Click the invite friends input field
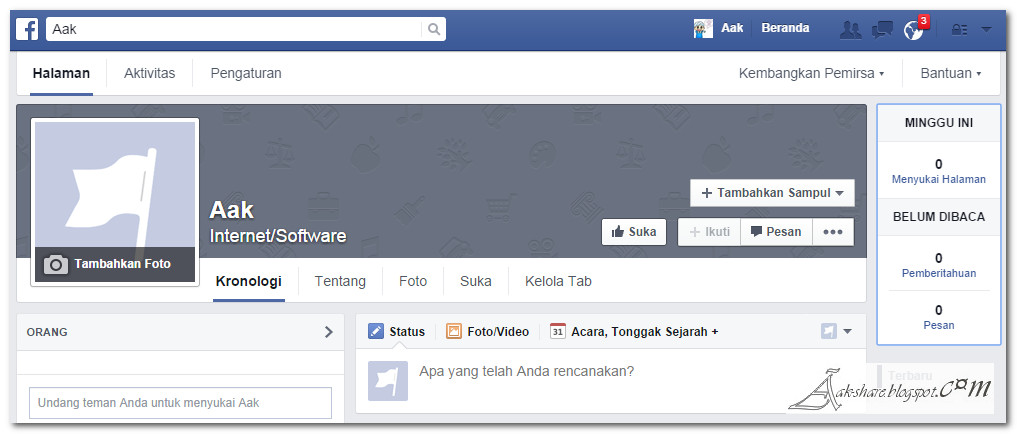 (x=180, y=403)
